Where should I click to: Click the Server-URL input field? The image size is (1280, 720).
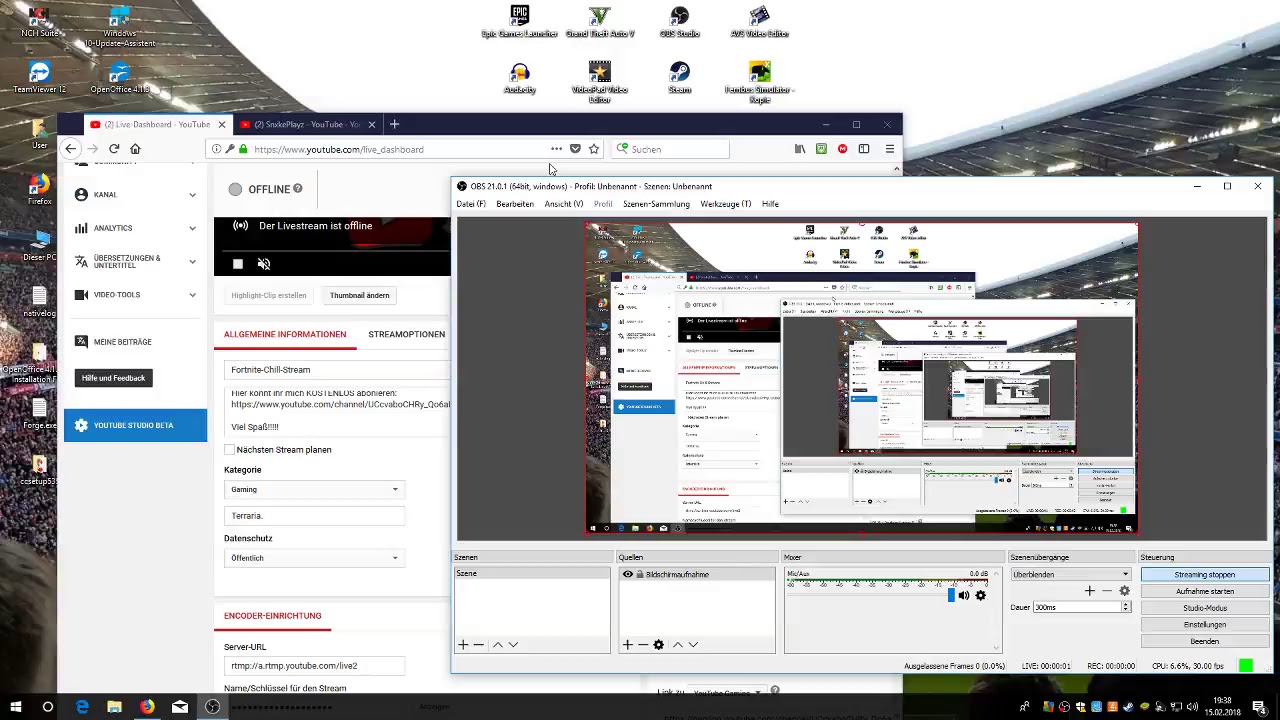pos(314,666)
